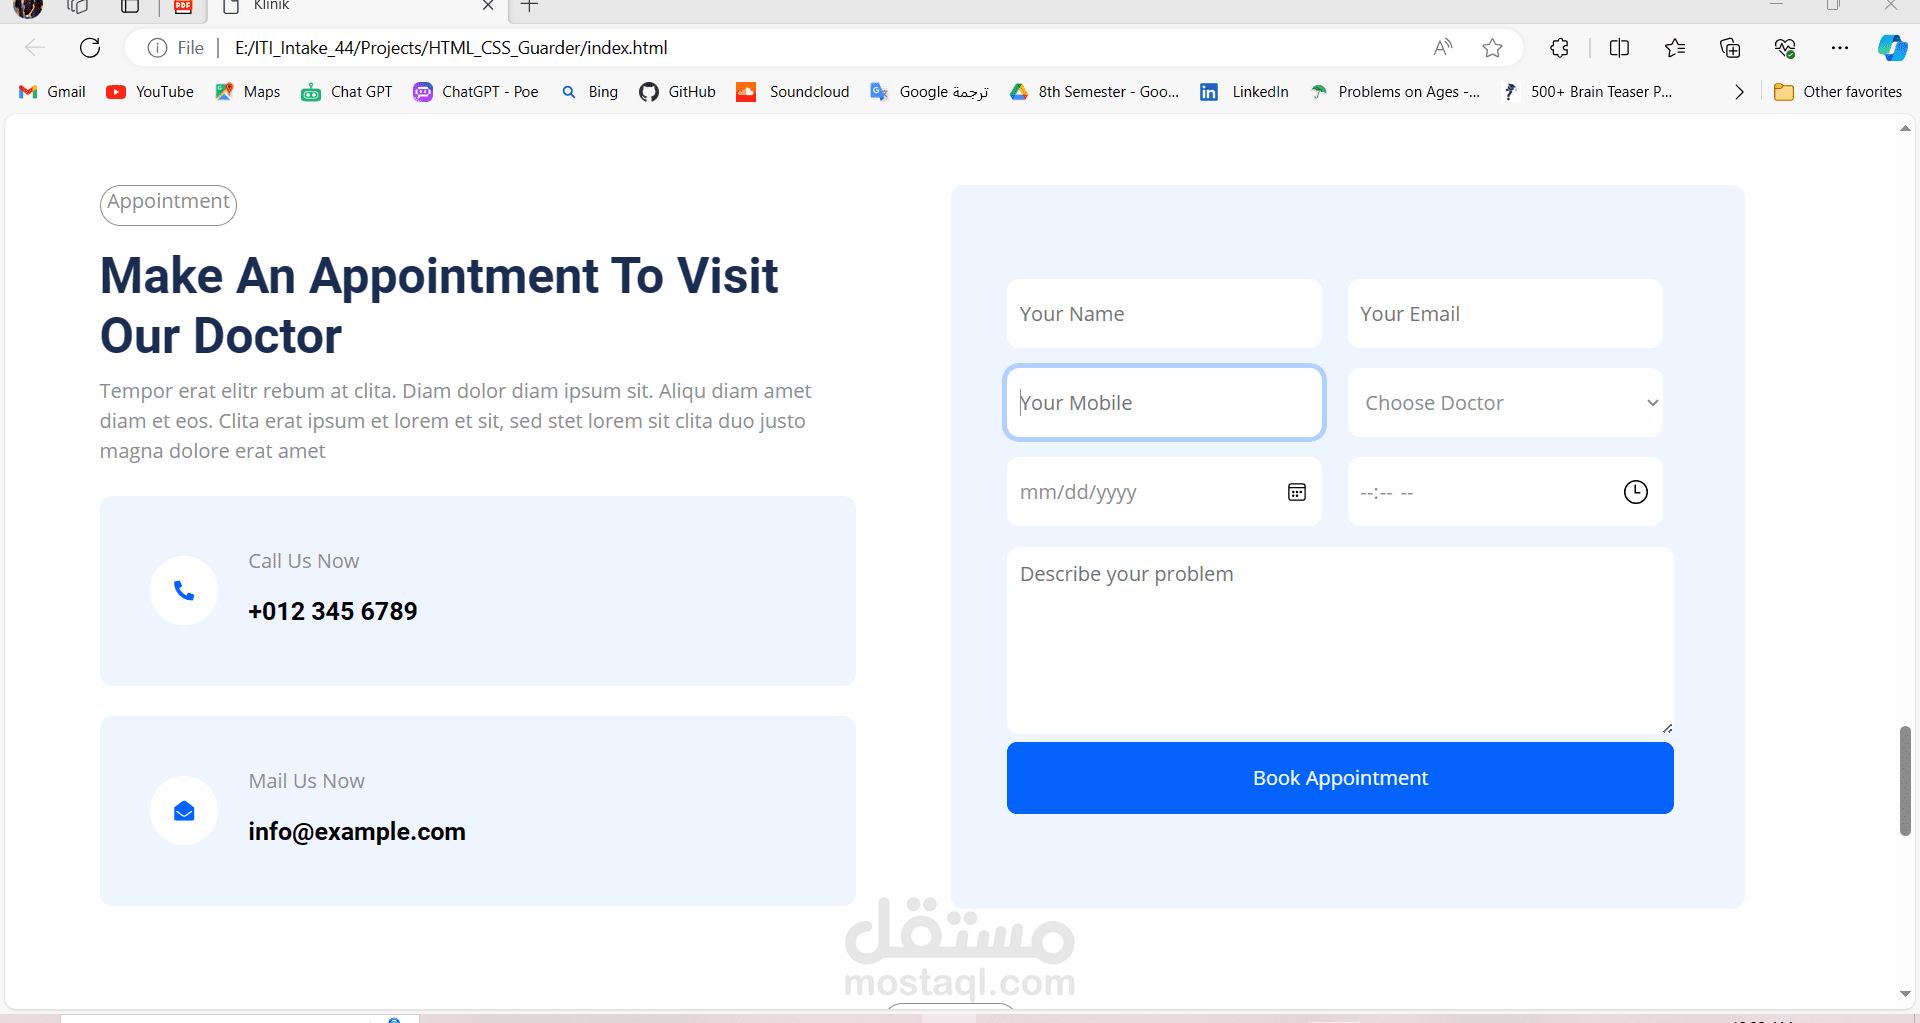Open the new tab plus button
The height and width of the screenshot is (1023, 1920).
click(x=530, y=6)
